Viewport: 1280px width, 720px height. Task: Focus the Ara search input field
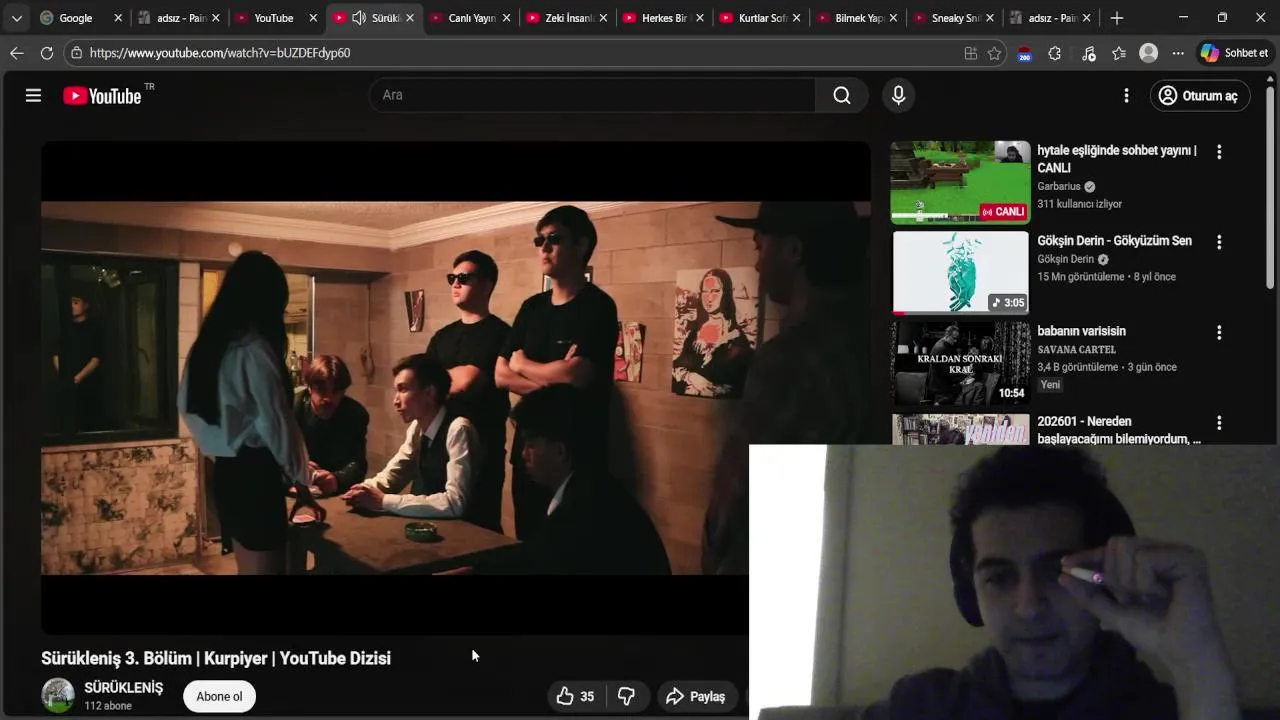[593, 95]
